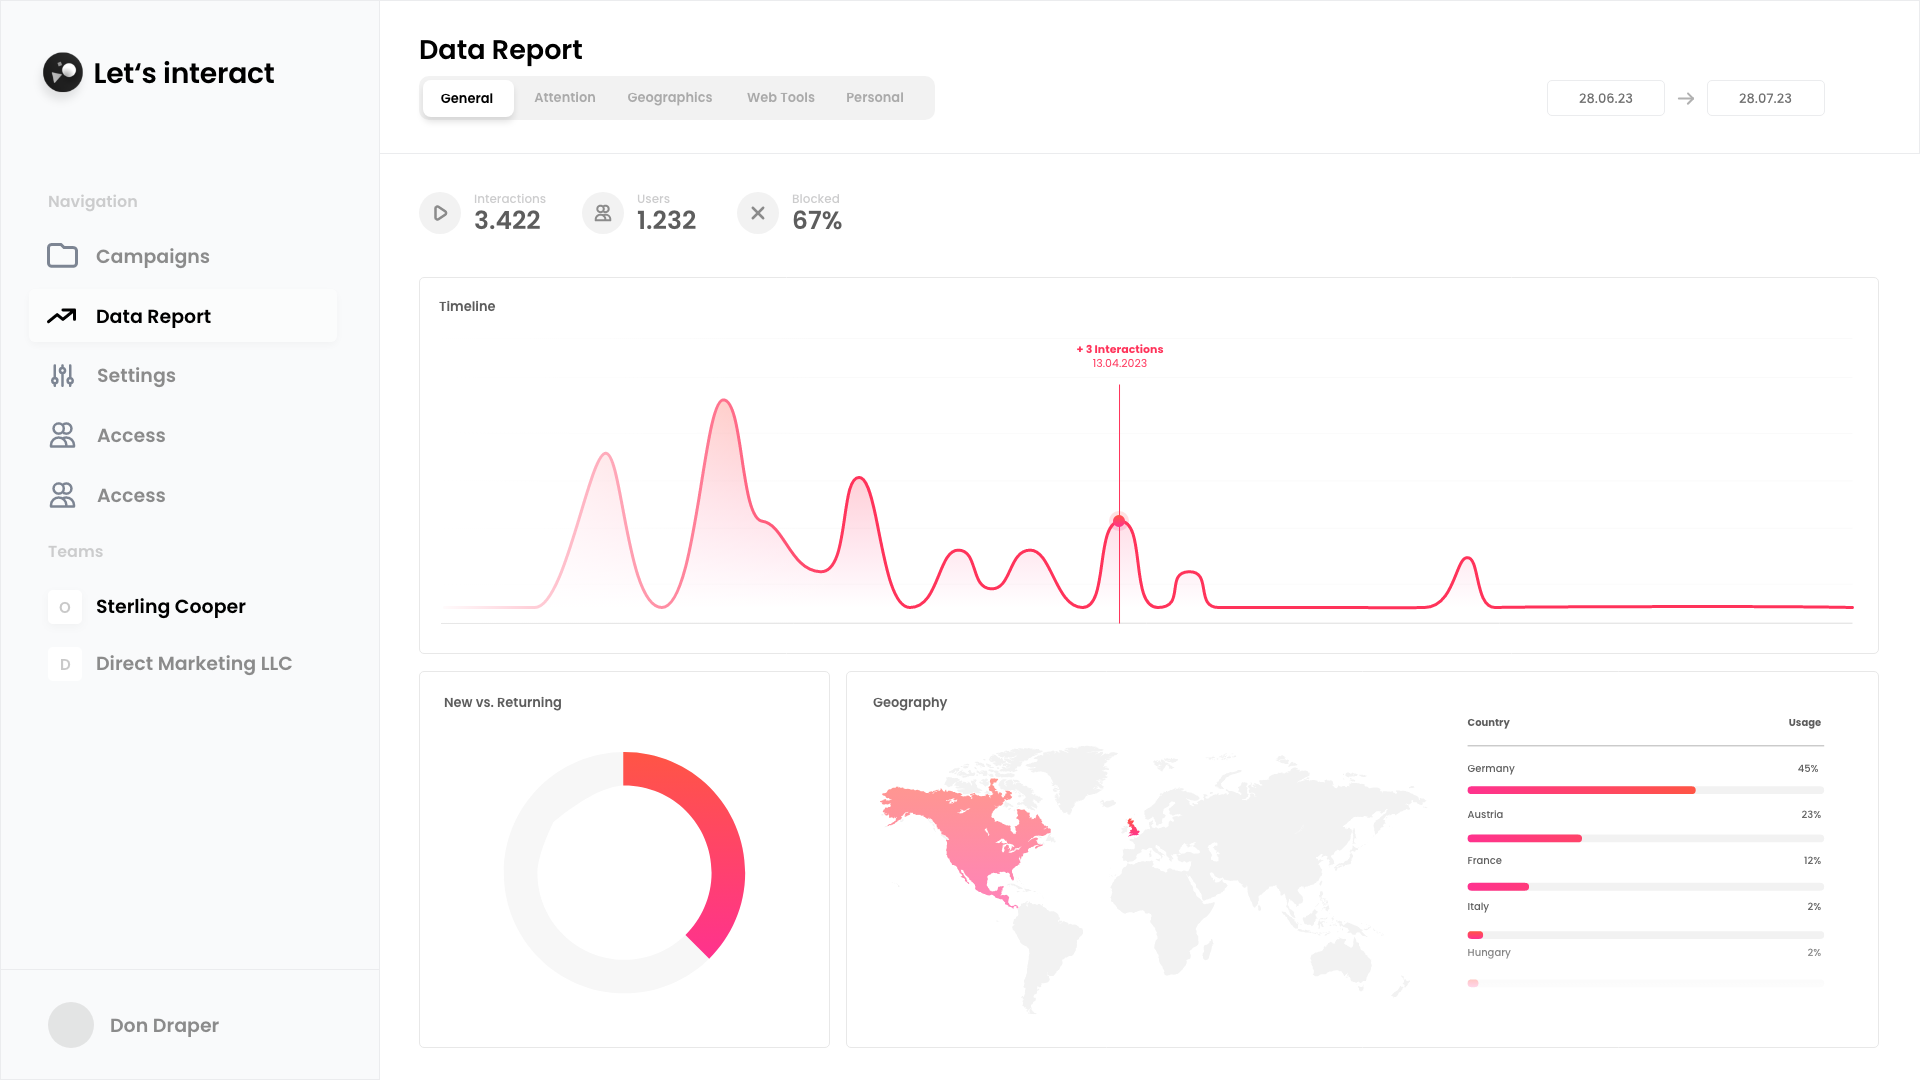Click the Interactions play icon
The width and height of the screenshot is (1920, 1080).
click(x=439, y=213)
